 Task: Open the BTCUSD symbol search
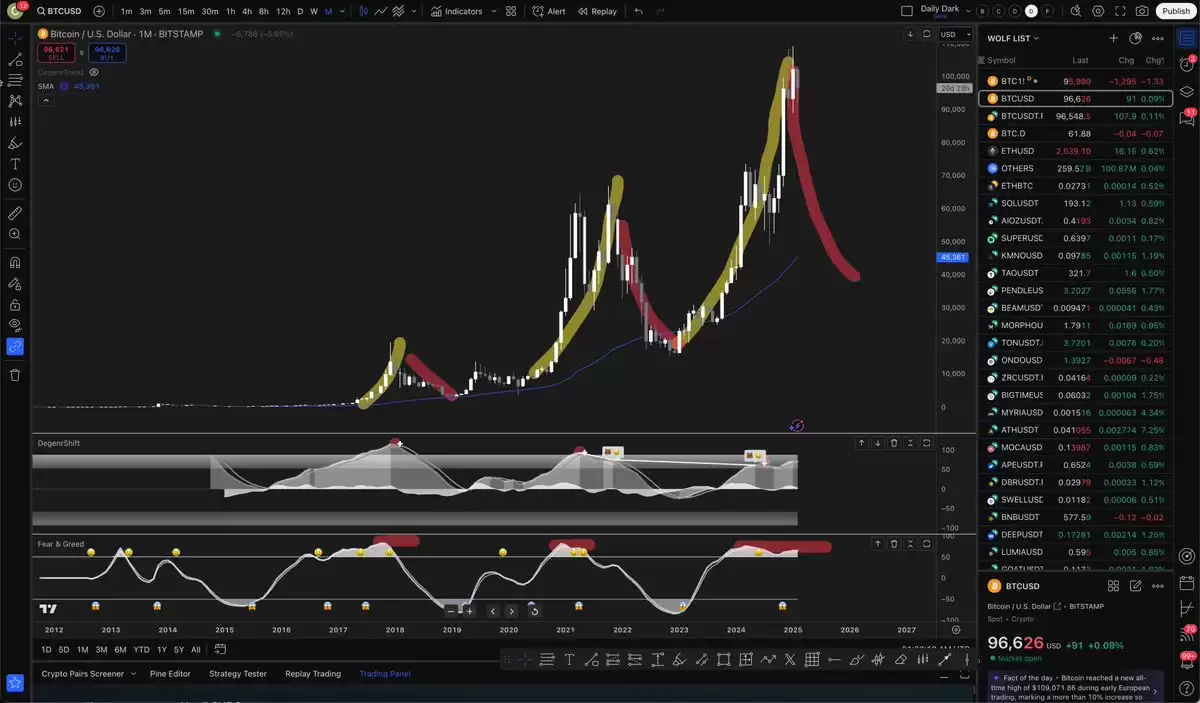pyautogui.click(x=58, y=11)
